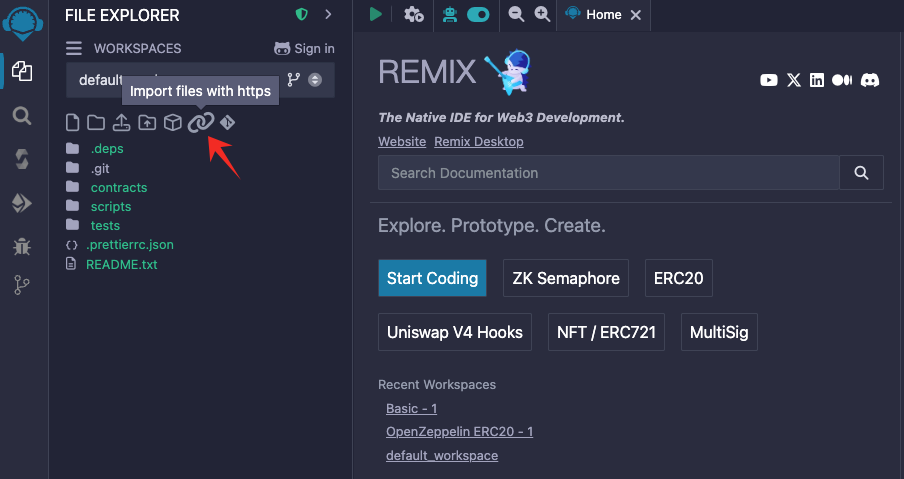Open the workspaces hamburger menu
Image resolution: width=904 pixels, height=479 pixels.
coord(73,48)
